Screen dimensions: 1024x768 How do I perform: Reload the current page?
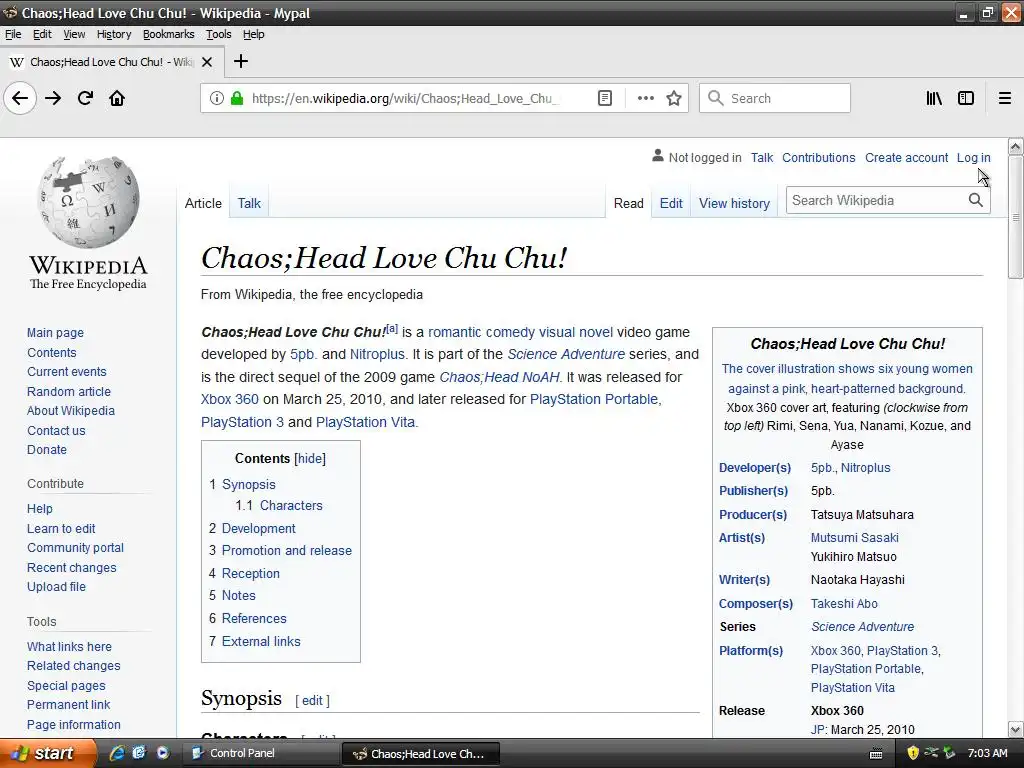(x=85, y=99)
